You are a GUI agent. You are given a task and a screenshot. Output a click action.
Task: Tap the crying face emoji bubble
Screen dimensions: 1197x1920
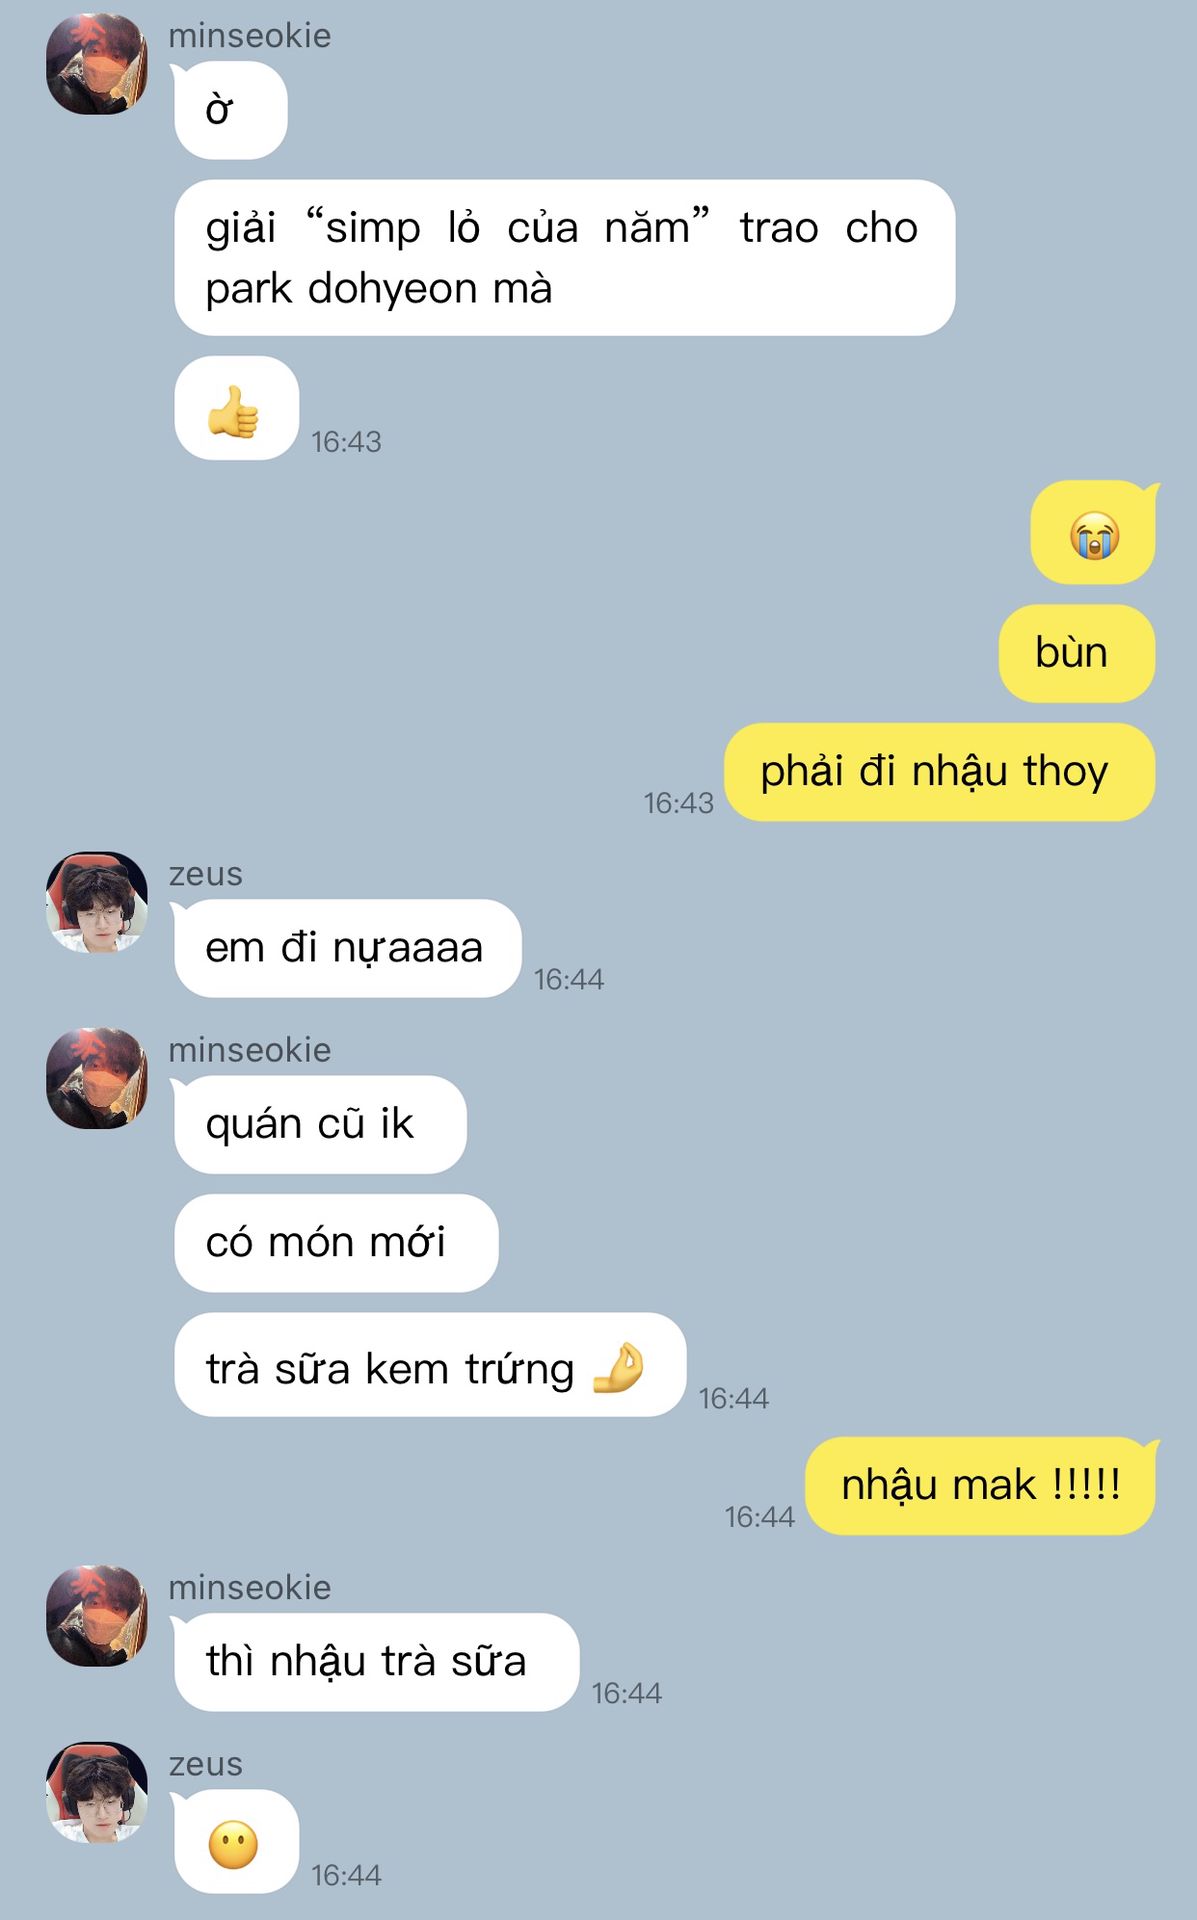click(1093, 532)
